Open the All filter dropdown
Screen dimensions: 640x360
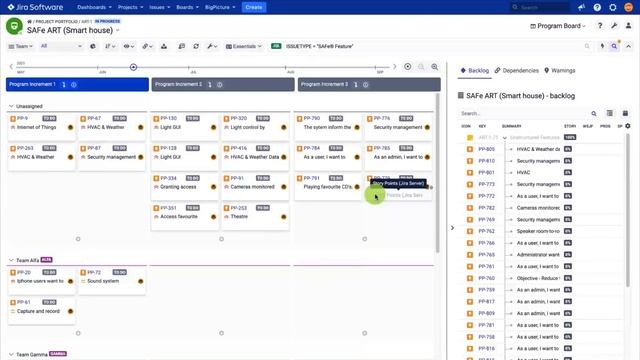pos(61,46)
